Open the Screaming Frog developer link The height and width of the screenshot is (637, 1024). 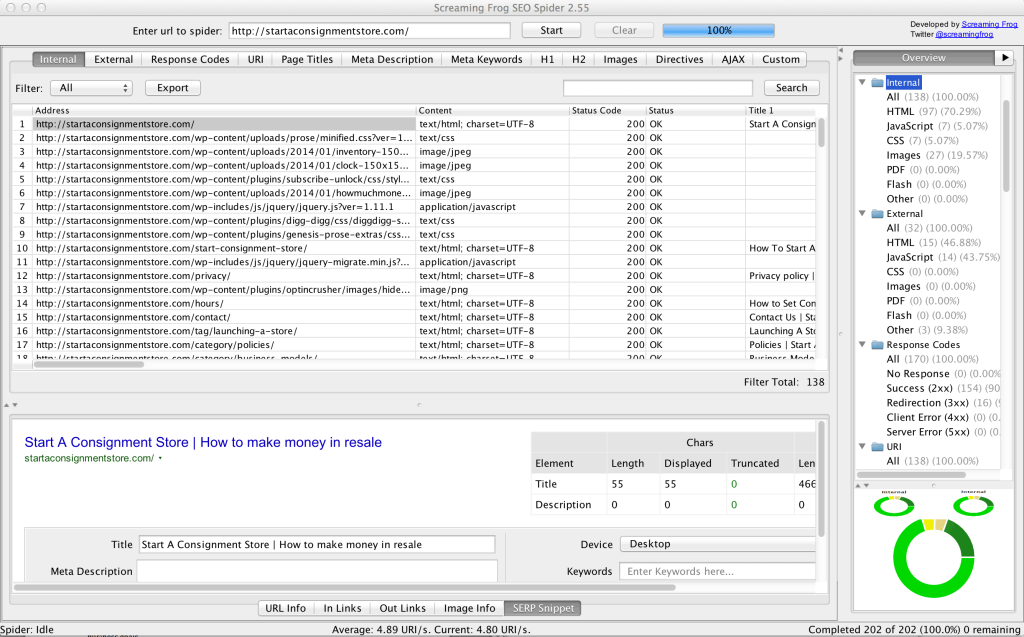989,25
